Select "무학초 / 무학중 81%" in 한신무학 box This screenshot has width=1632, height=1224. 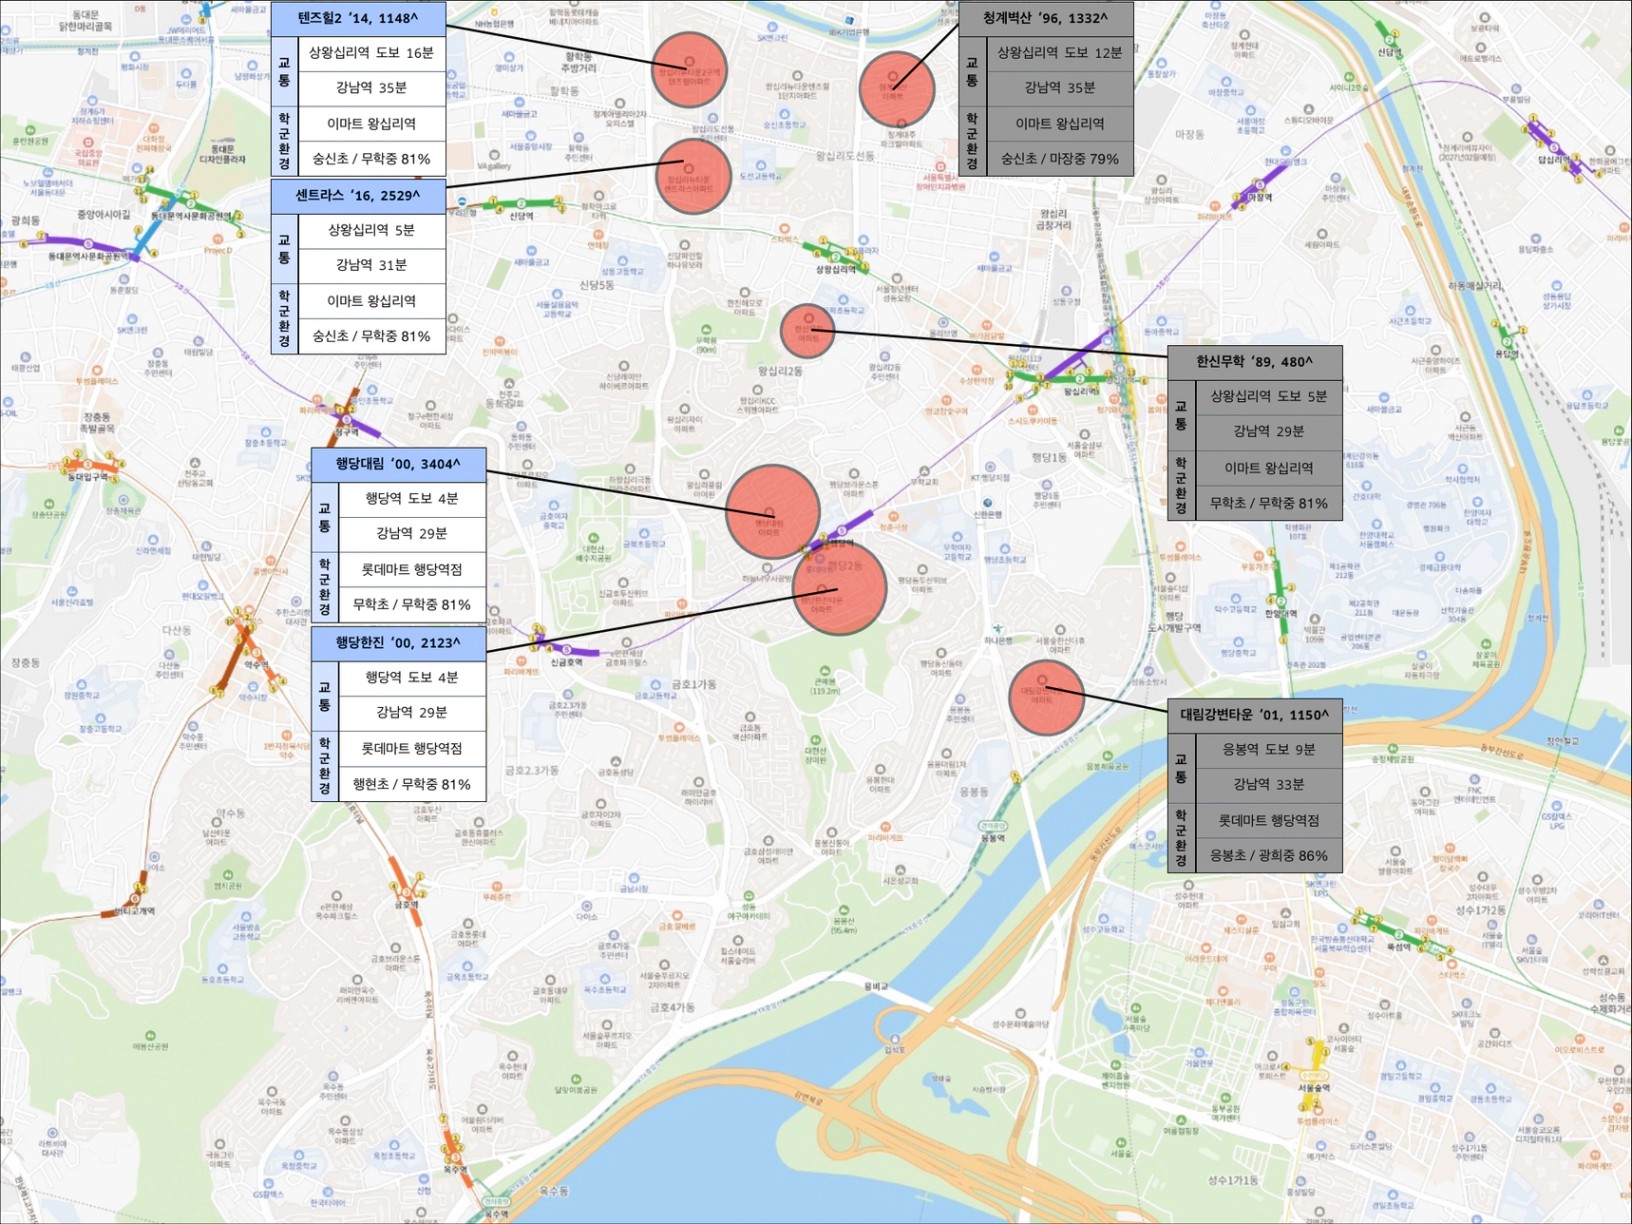[x=1269, y=503]
